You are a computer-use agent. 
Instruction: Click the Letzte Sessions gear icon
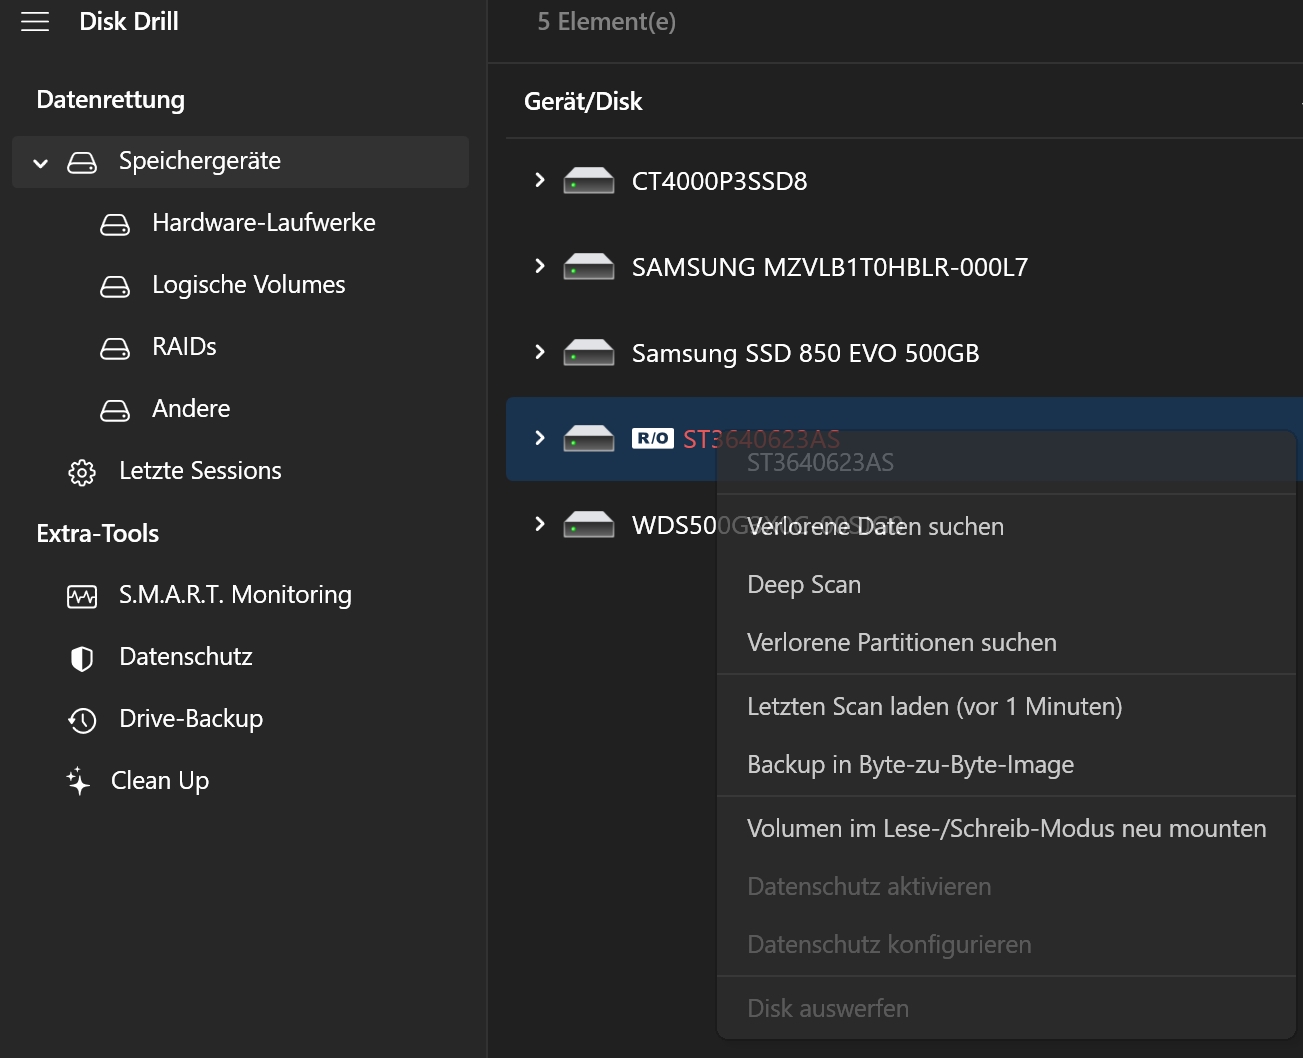tap(82, 472)
